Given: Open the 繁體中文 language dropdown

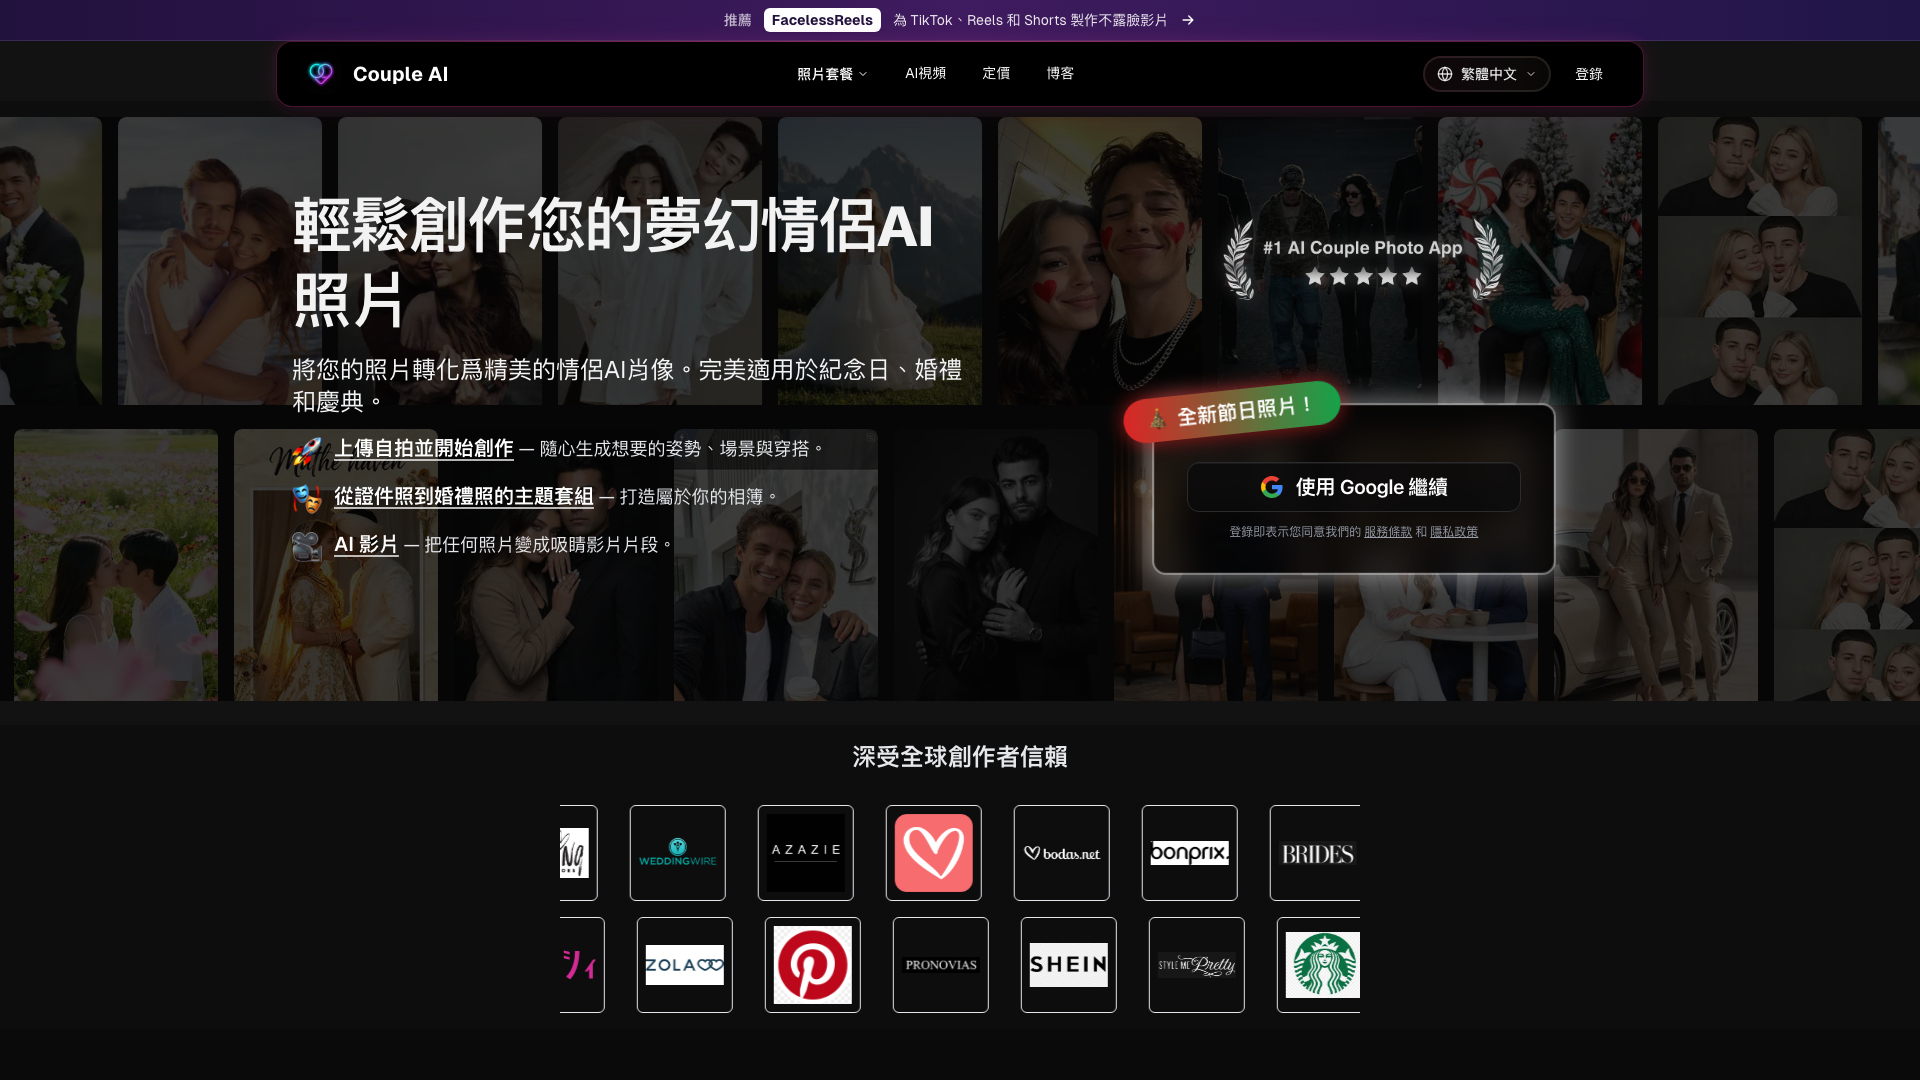Looking at the screenshot, I should [1487, 74].
